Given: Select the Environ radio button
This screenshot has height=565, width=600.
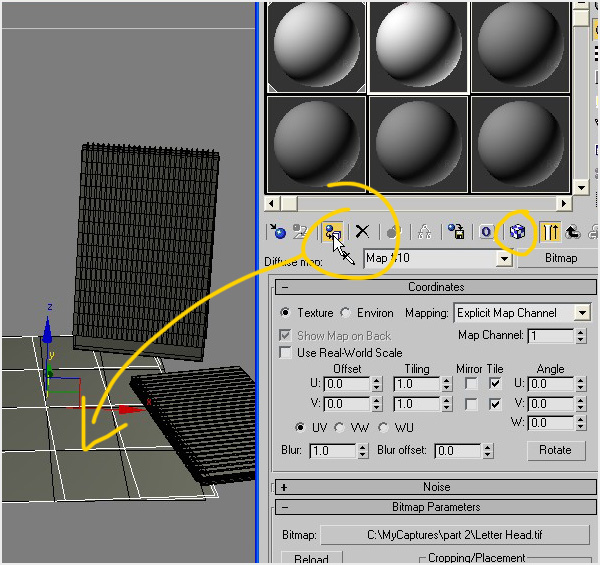Looking at the screenshot, I should click(346, 313).
